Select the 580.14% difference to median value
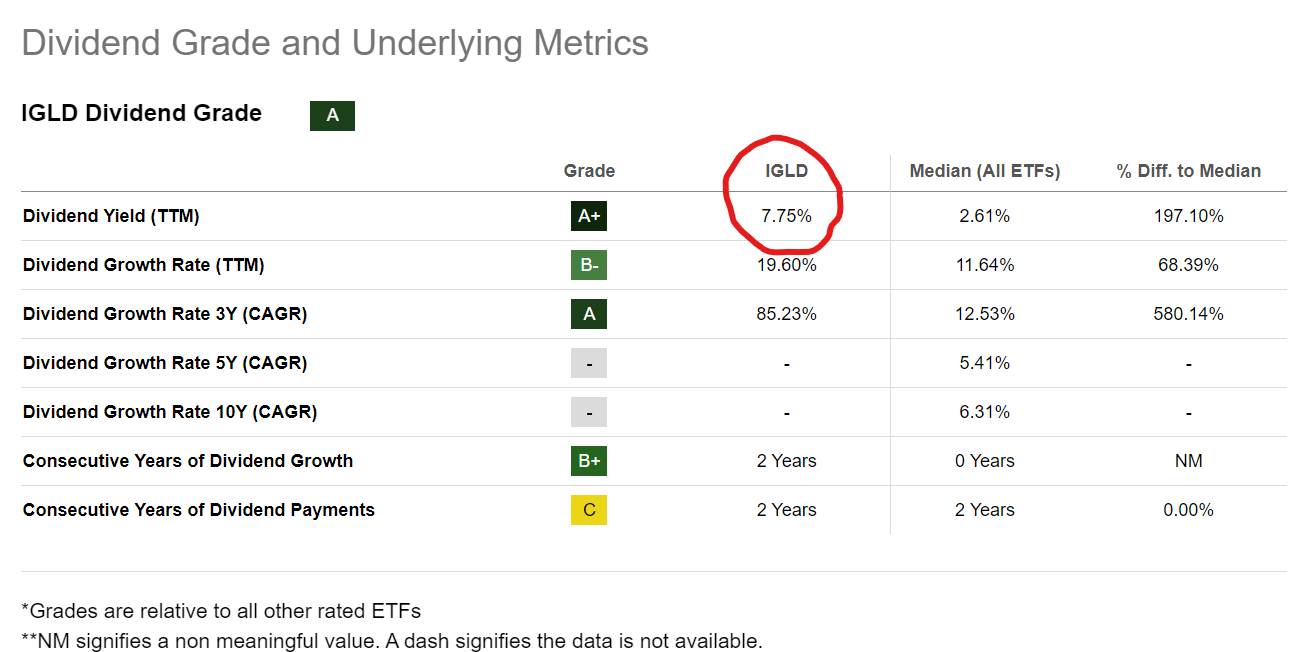Screen dimensions: 1305x652 point(1188,314)
